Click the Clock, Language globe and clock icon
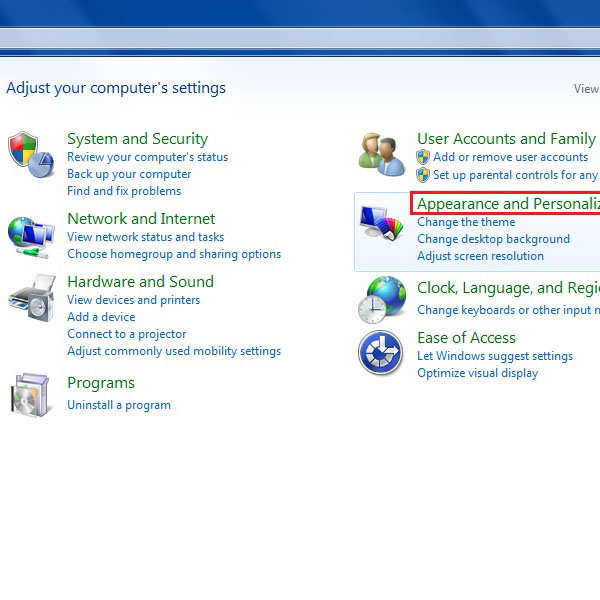 pyautogui.click(x=382, y=300)
